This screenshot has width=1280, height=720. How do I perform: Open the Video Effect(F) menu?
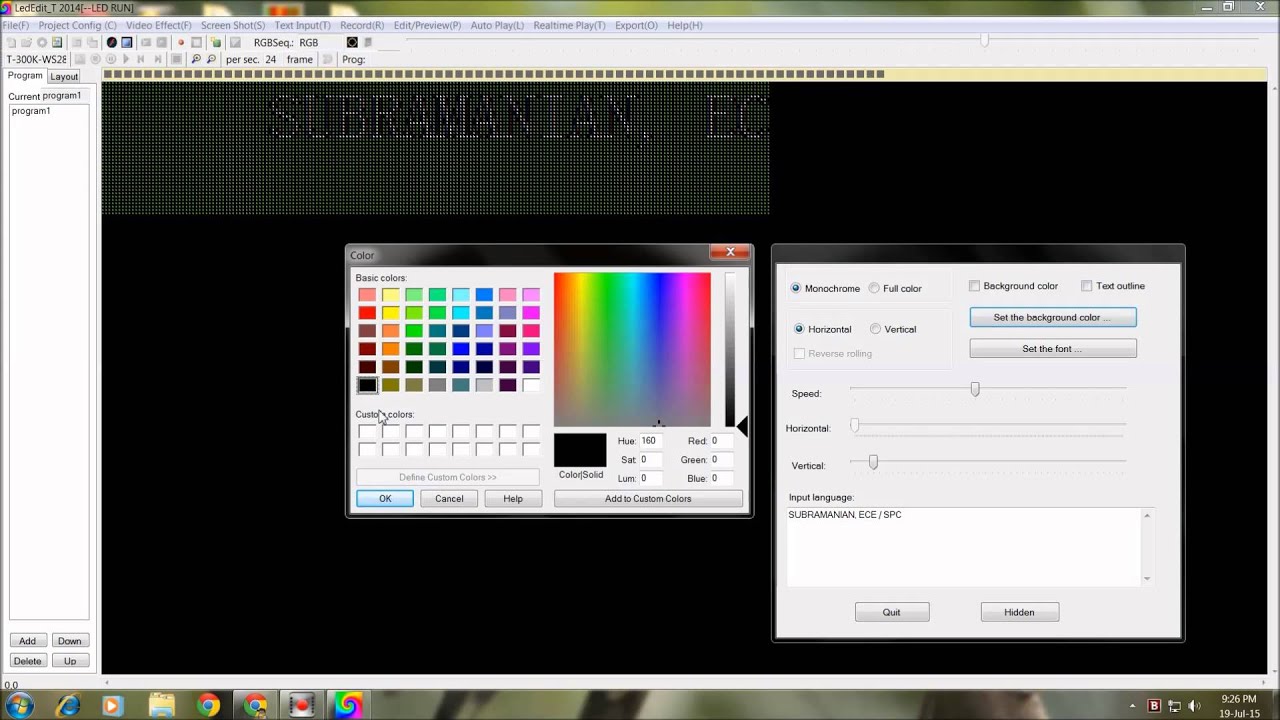coord(158,25)
